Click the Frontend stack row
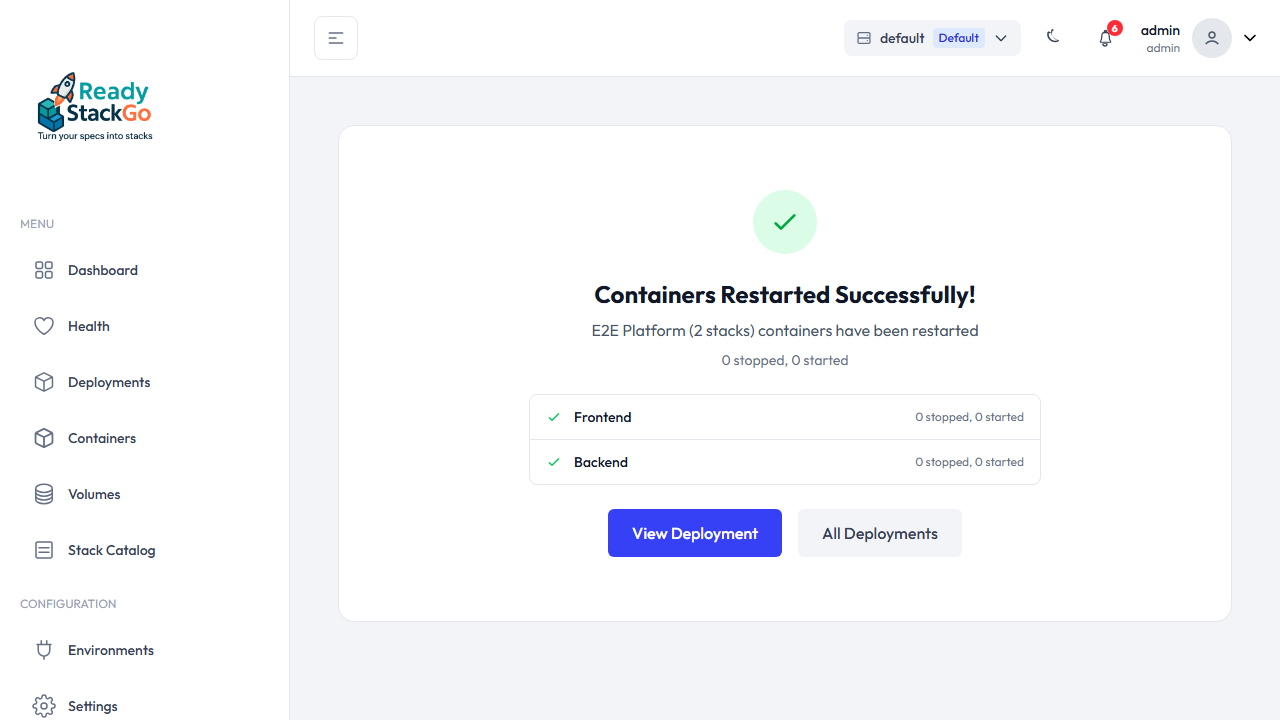 pos(785,417)
